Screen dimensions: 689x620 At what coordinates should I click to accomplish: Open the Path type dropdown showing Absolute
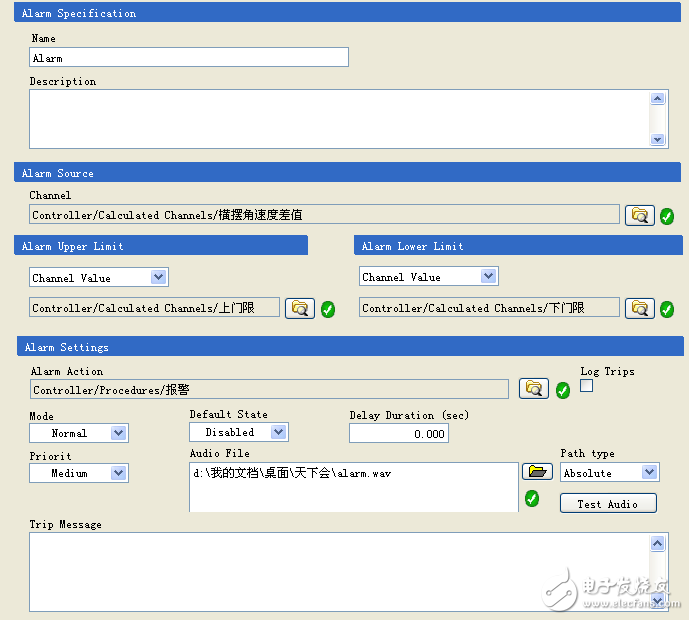point(649,472)
